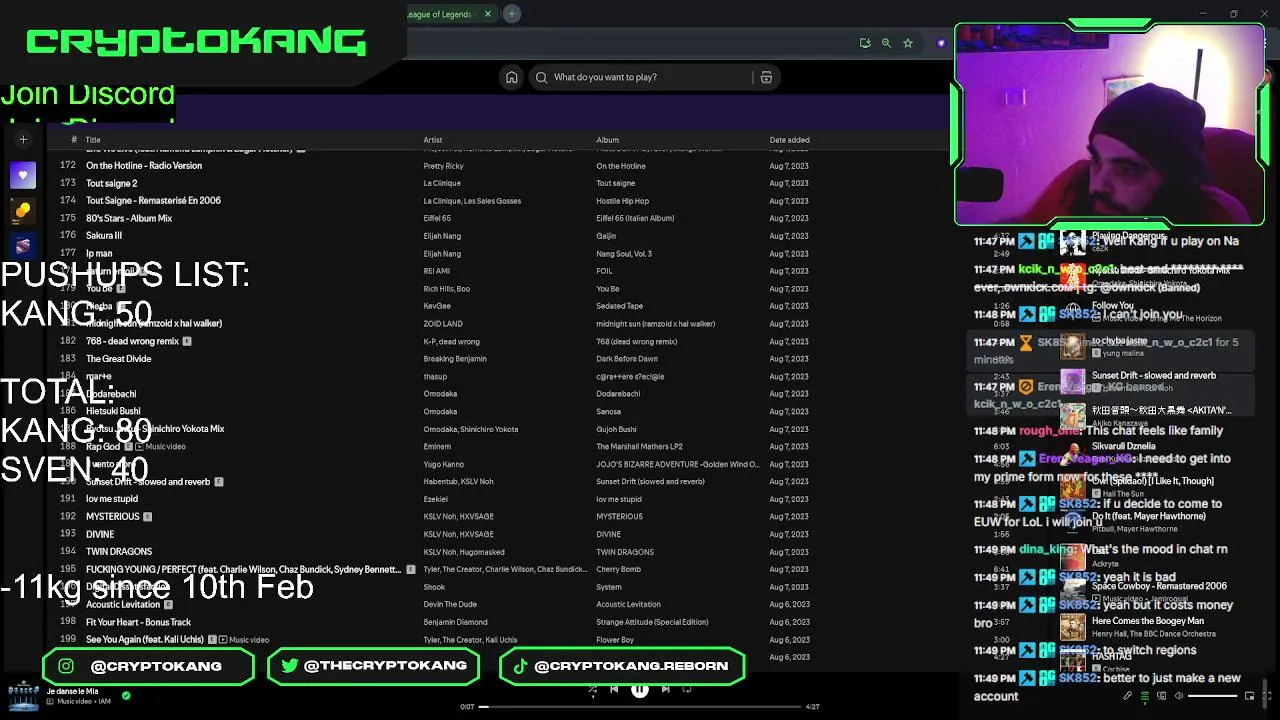Click the magnifier icon in Spotify search box
Viewport: 1280px width, 720px height.
point(542,77)
